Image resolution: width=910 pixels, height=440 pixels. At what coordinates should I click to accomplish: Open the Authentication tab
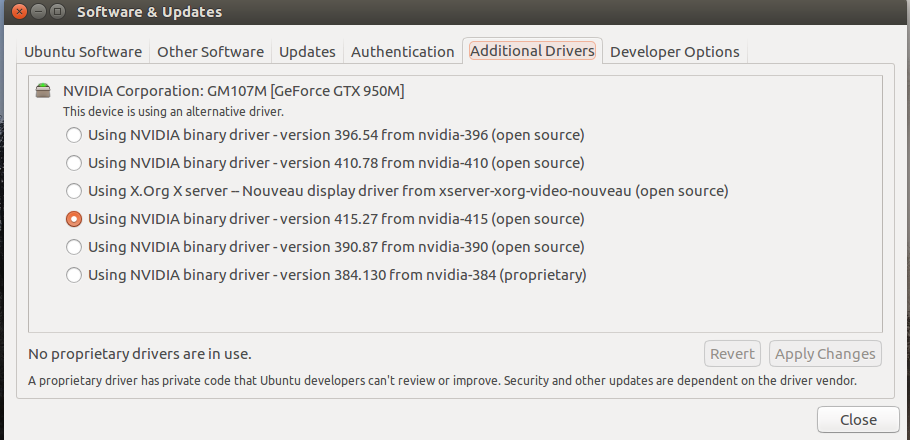pos(402,52)
